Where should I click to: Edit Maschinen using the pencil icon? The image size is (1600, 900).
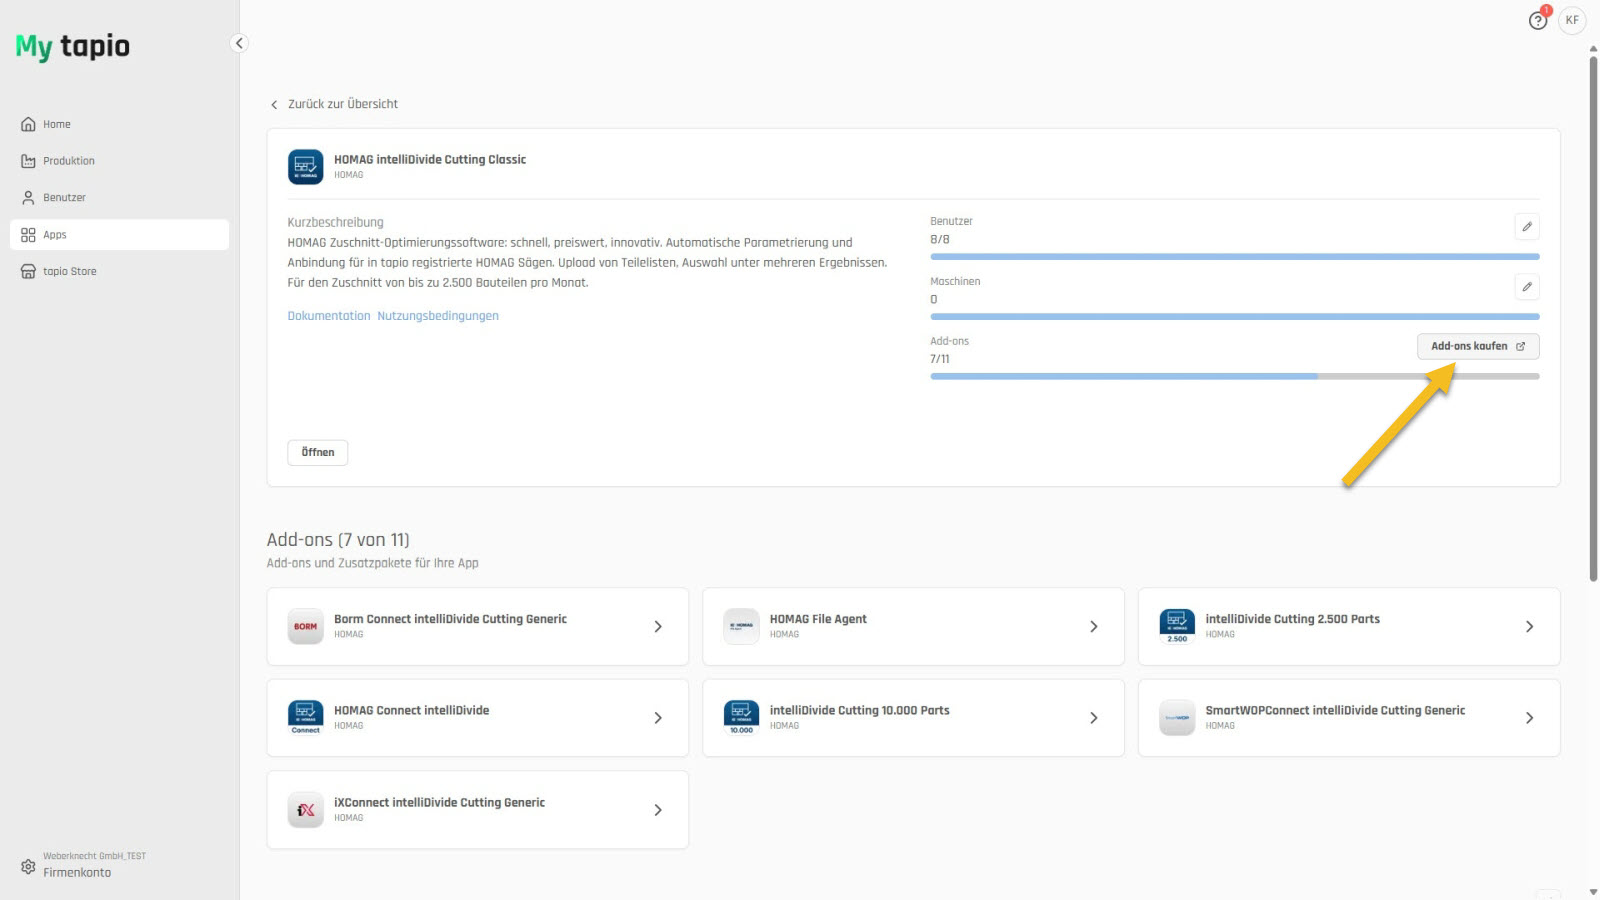(x=1526, y=287)
